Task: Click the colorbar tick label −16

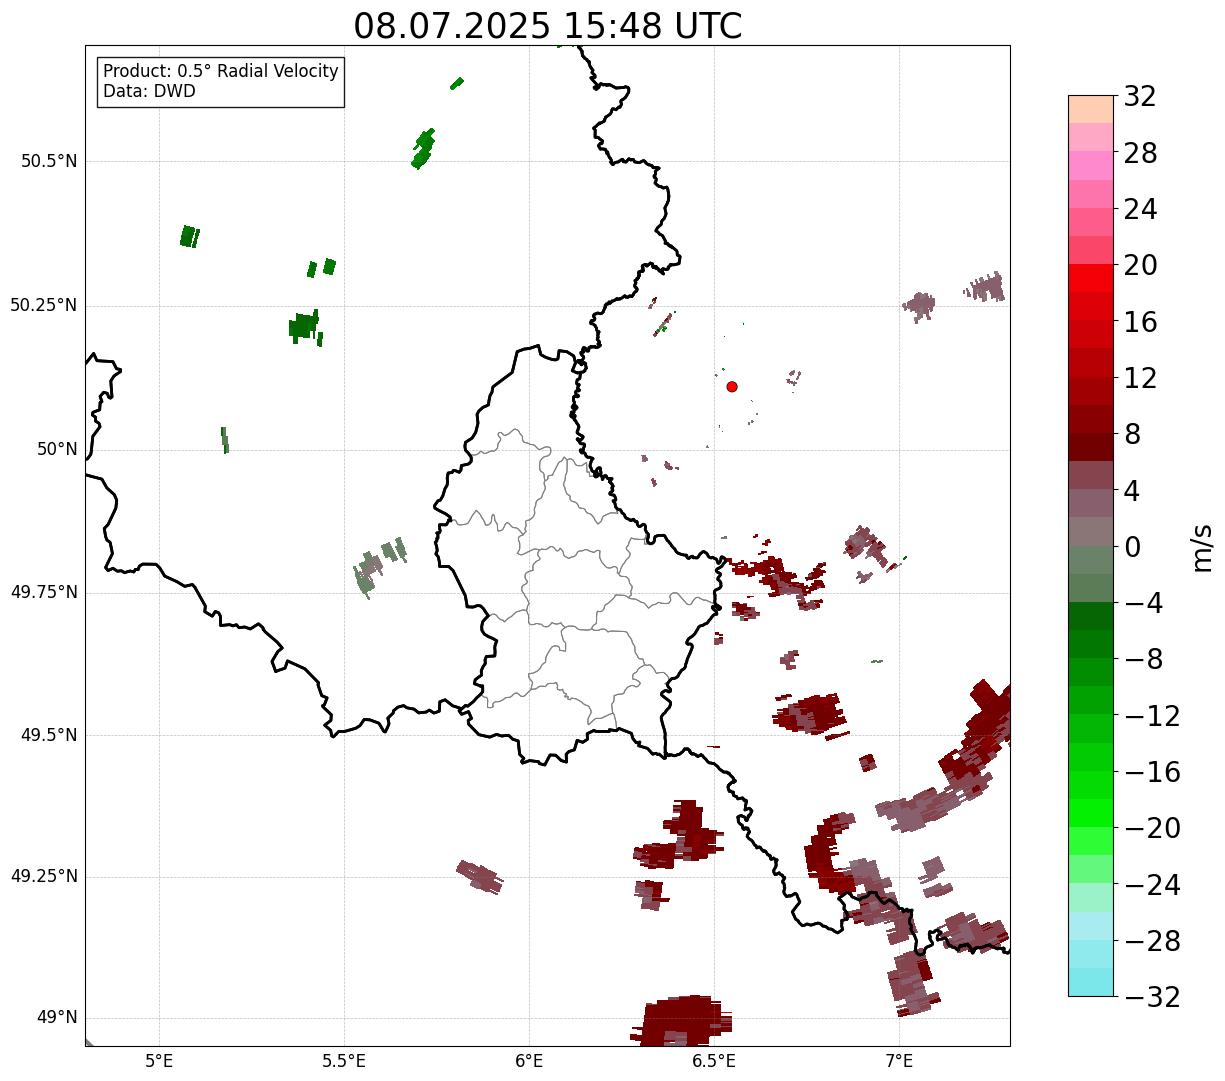Action: [x=1152, y=772]
